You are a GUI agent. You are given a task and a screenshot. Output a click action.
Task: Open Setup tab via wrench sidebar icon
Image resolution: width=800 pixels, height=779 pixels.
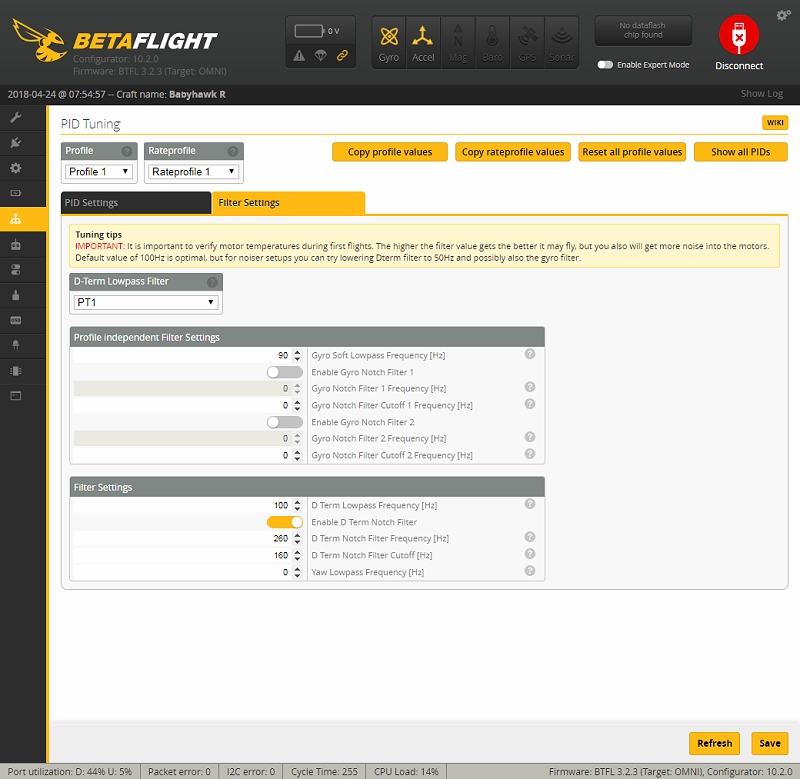tap(16, 118)
